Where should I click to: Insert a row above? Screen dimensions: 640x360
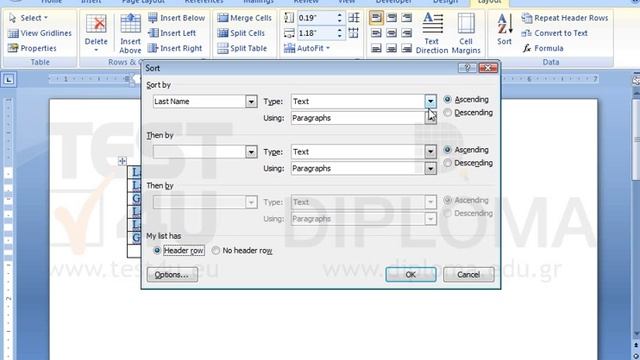(x=130, y=33)
